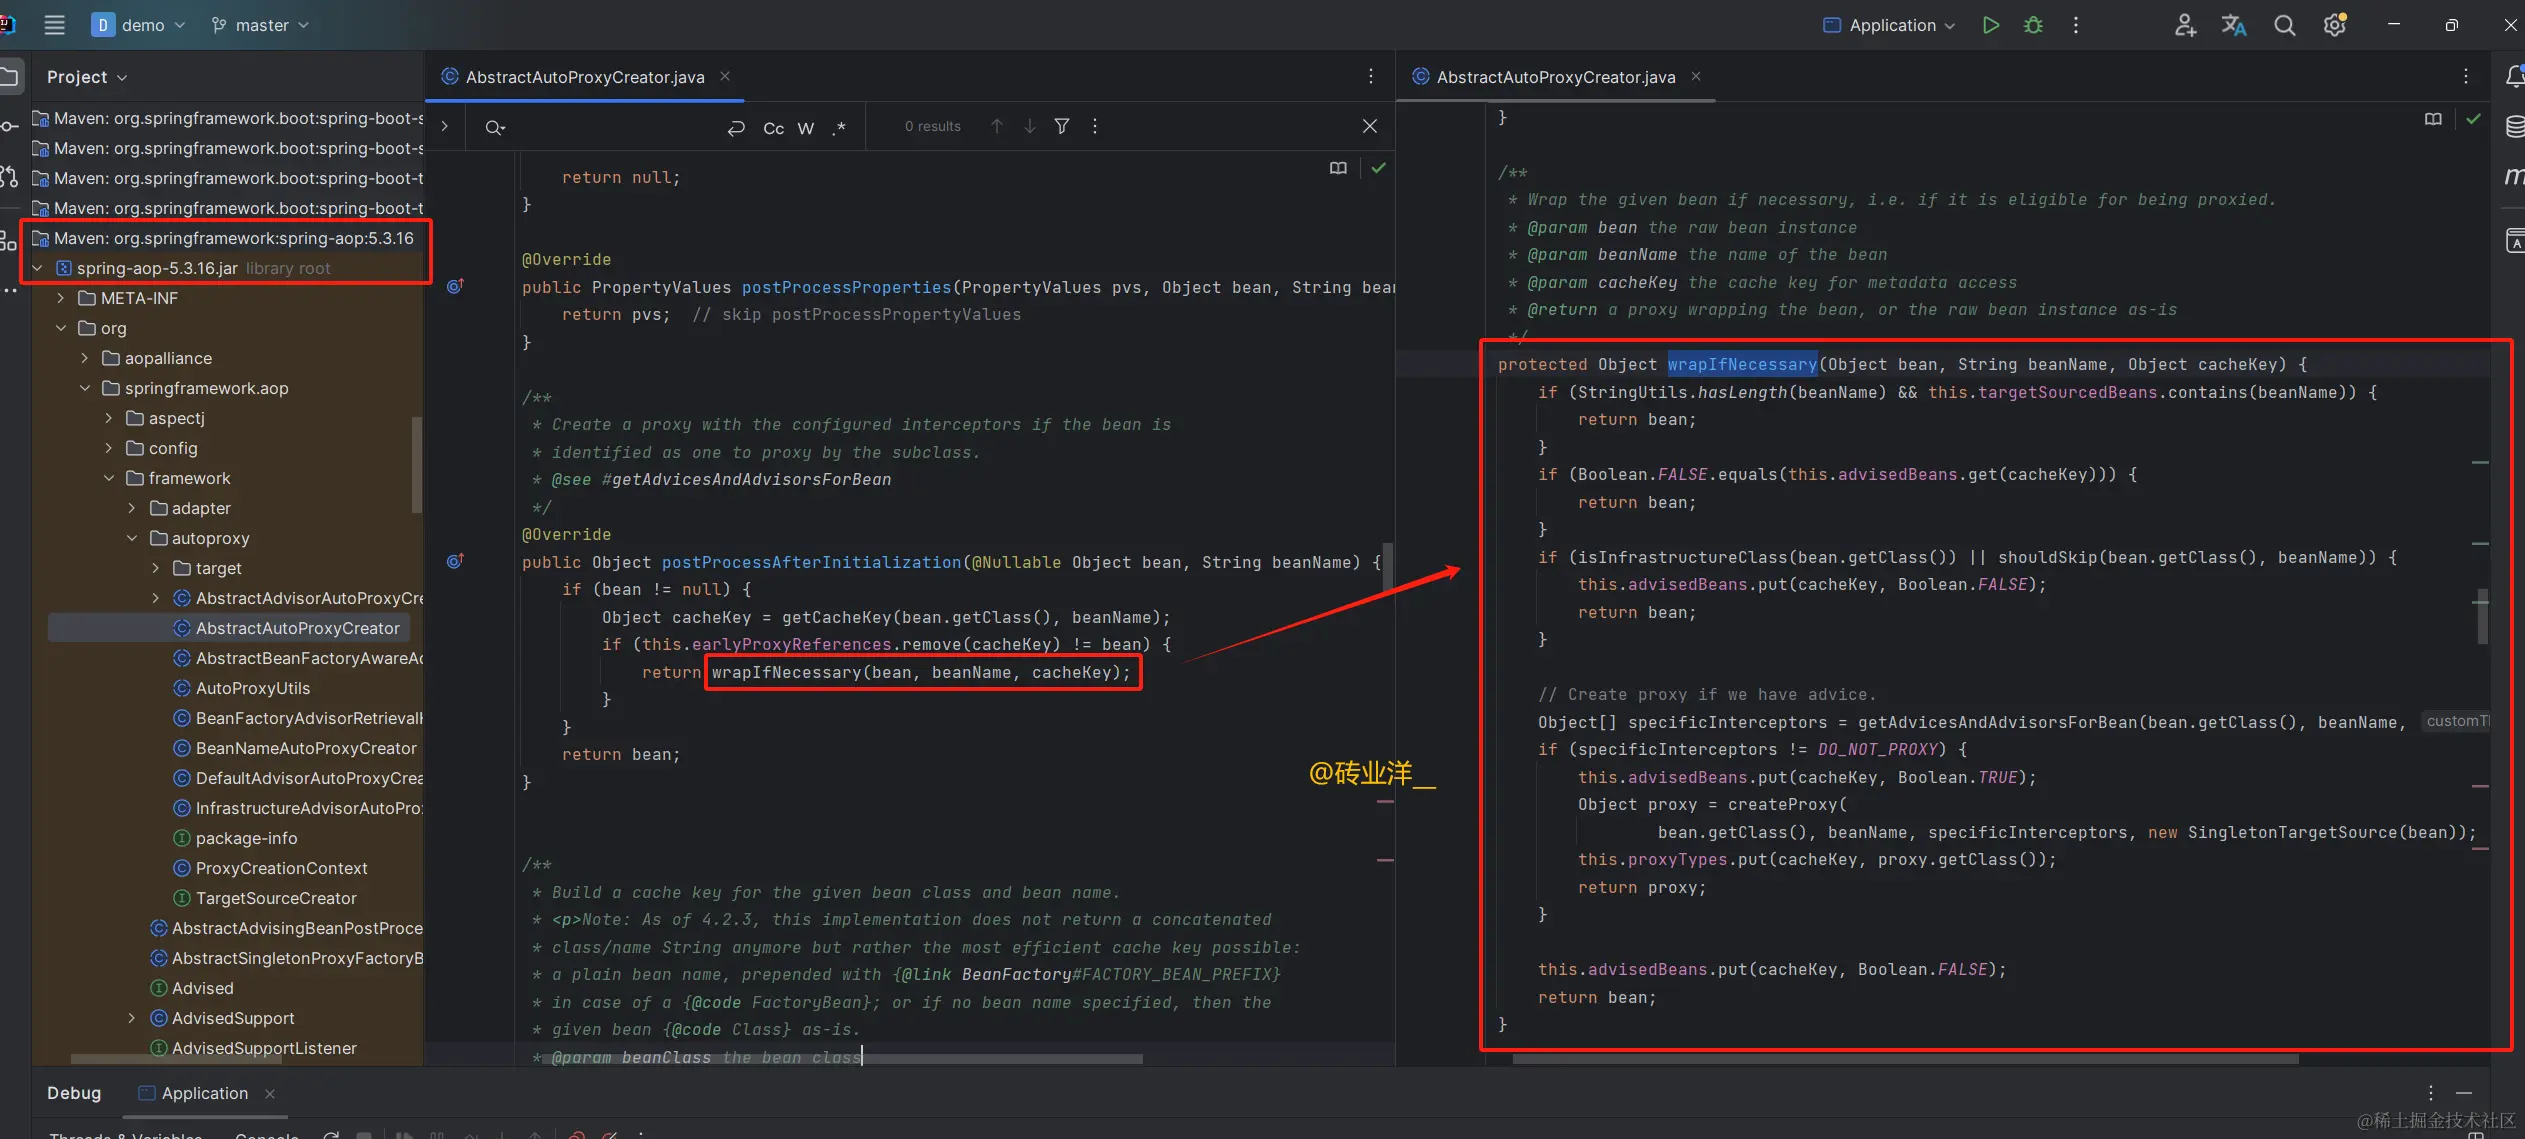
Task: Open more run actions menu
Action: [x=2076, y=25]
